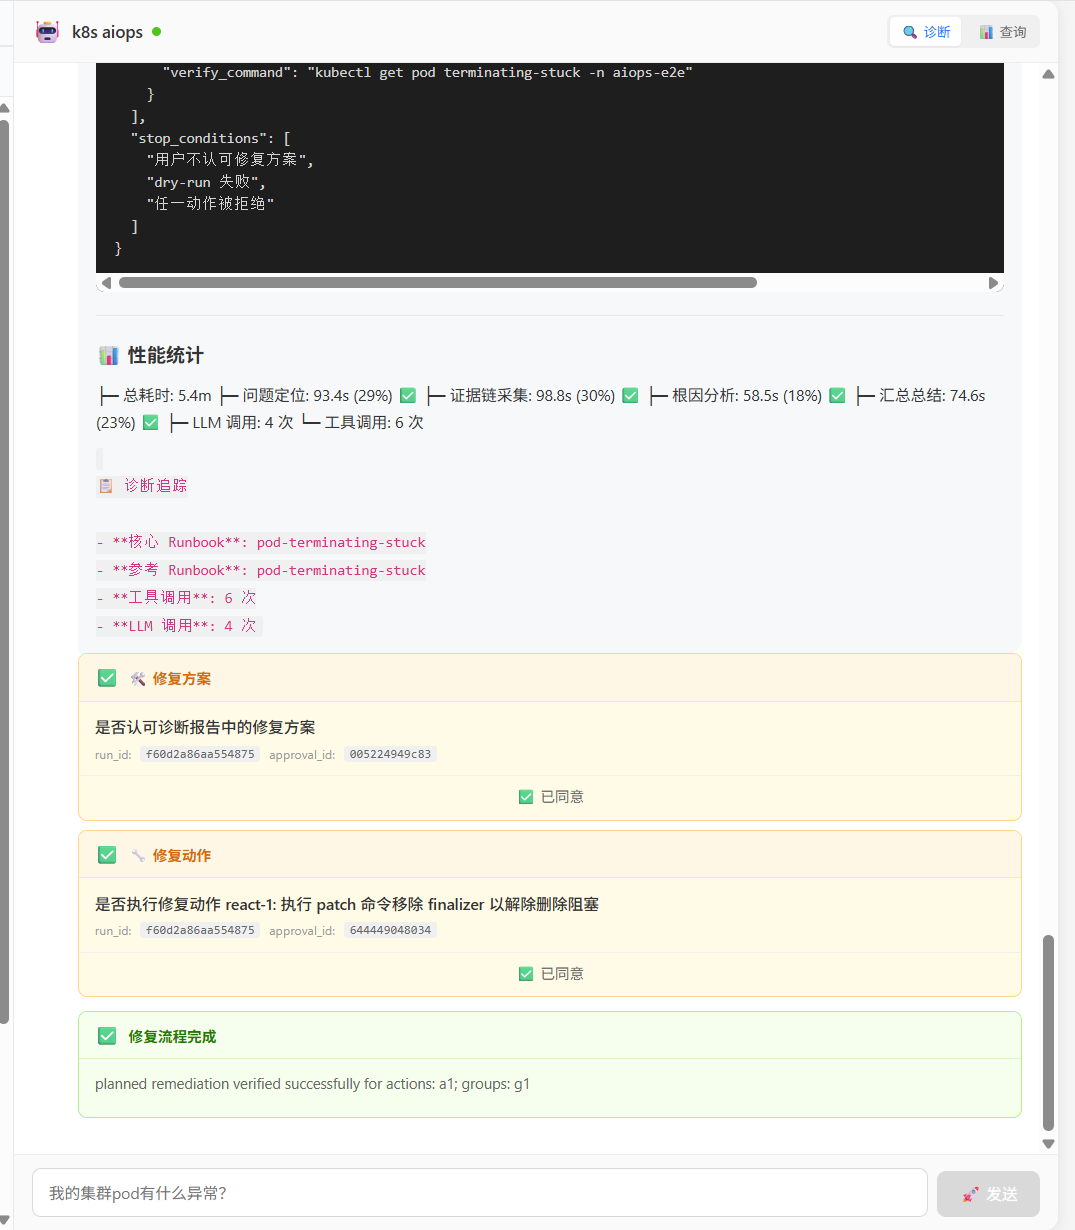The image size is (1075, 1230).
Task: Switch to the 诊断 tab
Action: (926, 32)
